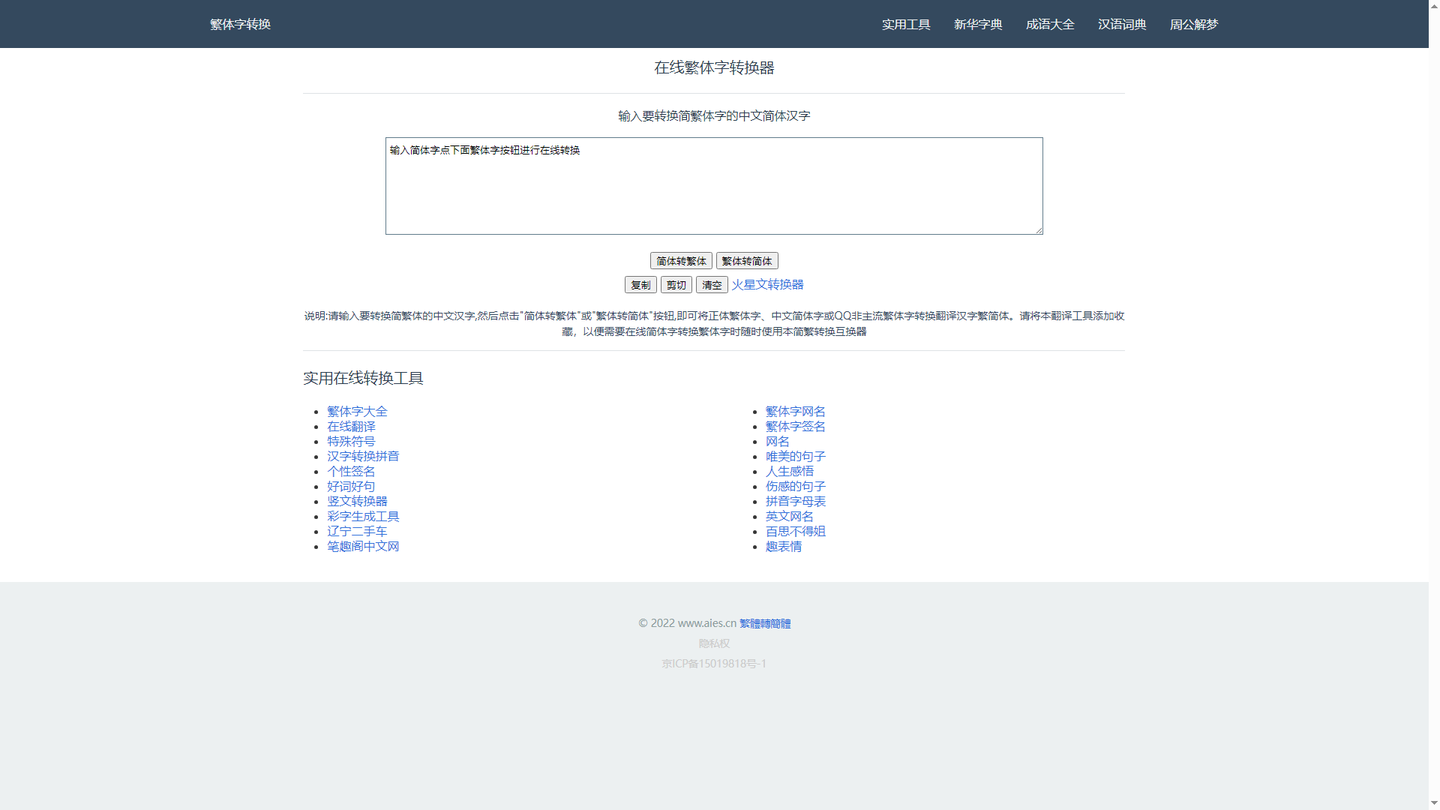
Task: Open the 特殊符号 link
Action: tap(351, 441)
